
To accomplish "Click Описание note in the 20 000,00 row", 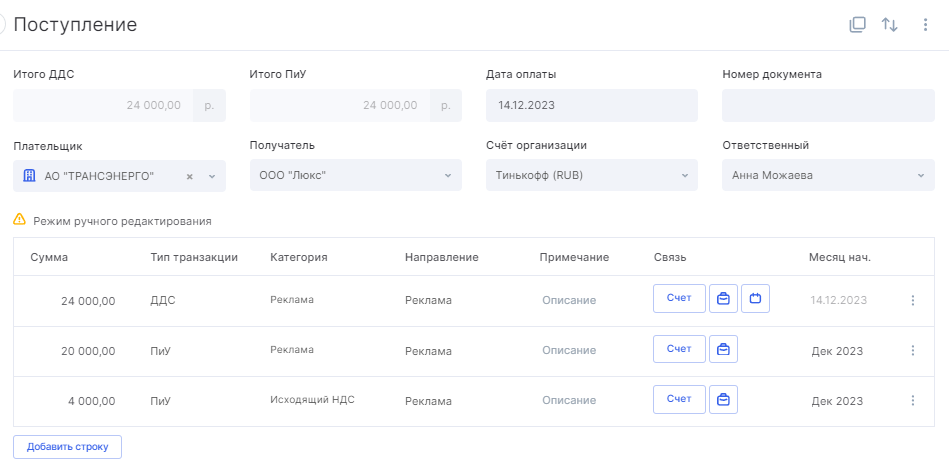I will (569, 351).
